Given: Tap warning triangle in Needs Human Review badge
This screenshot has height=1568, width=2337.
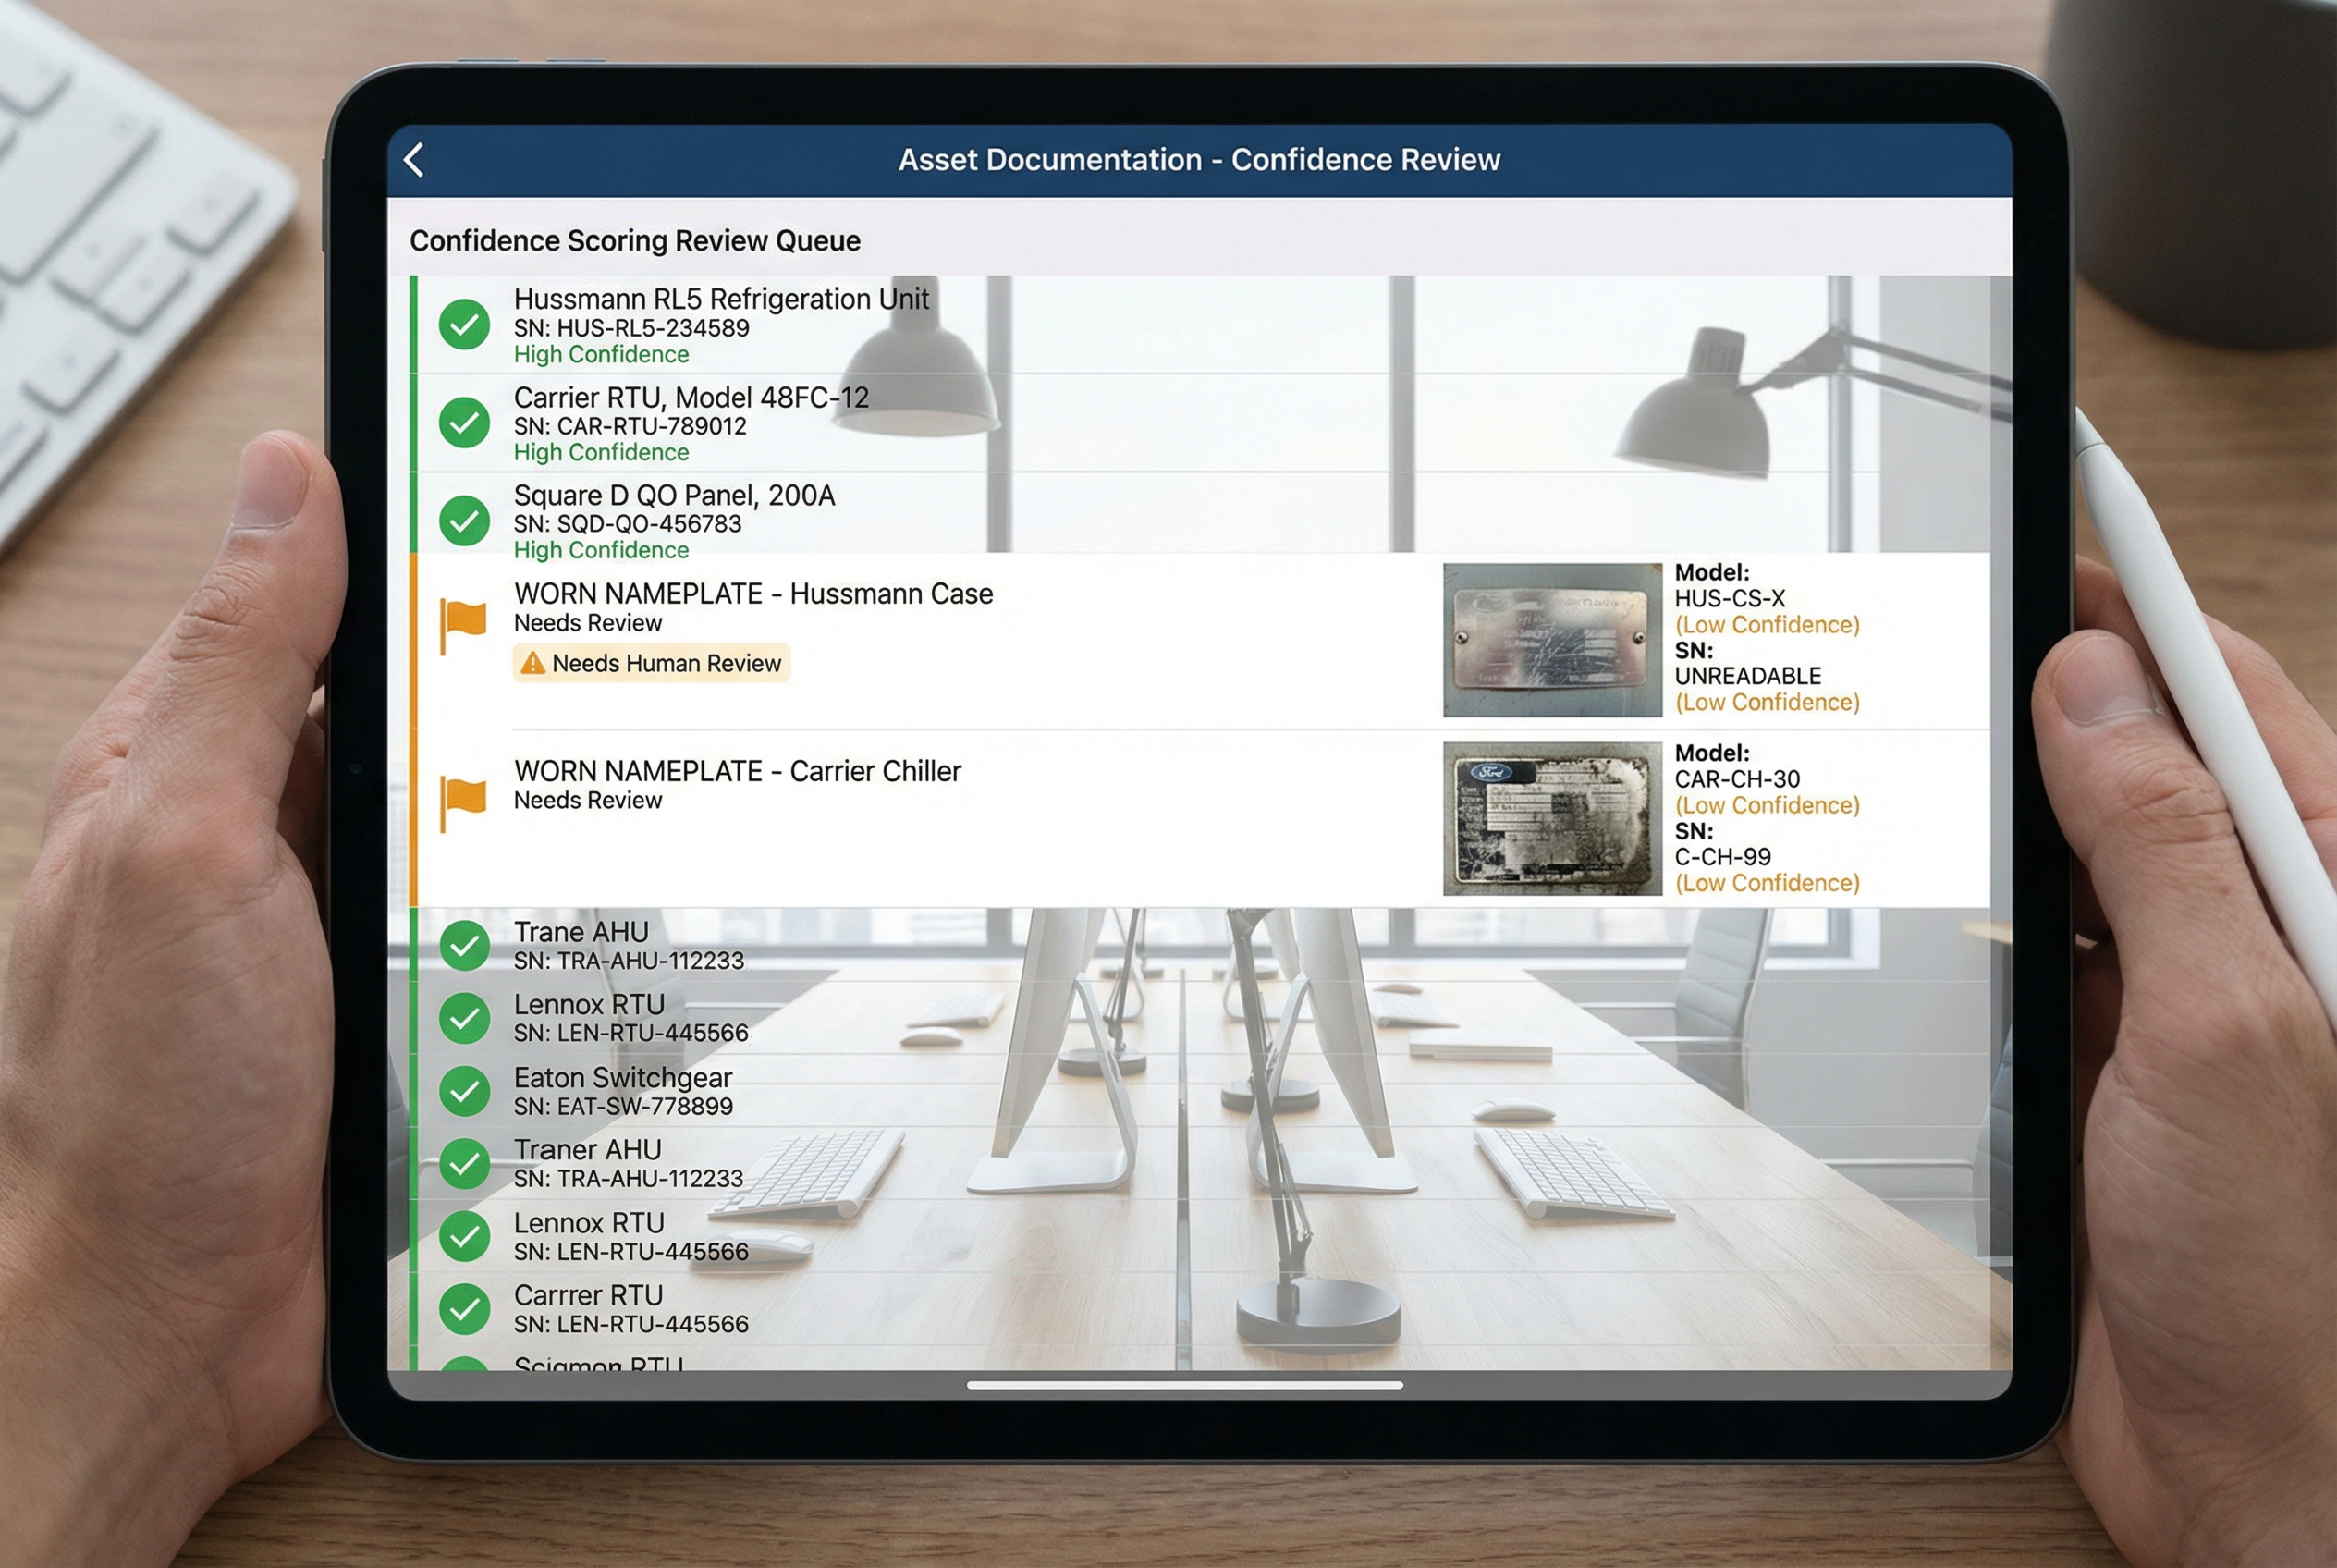Looking at the screenshot, I should (x=533, y=663).
